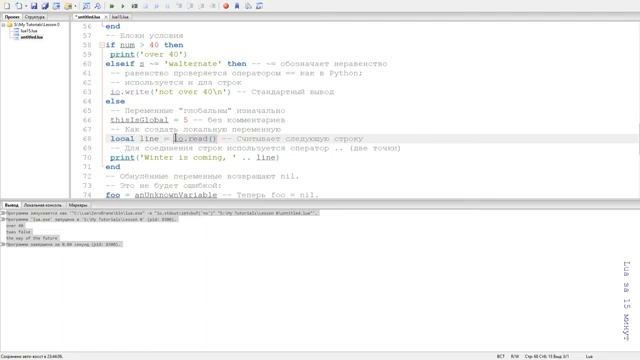Click line number 63 in the gutter

point(87,92)
